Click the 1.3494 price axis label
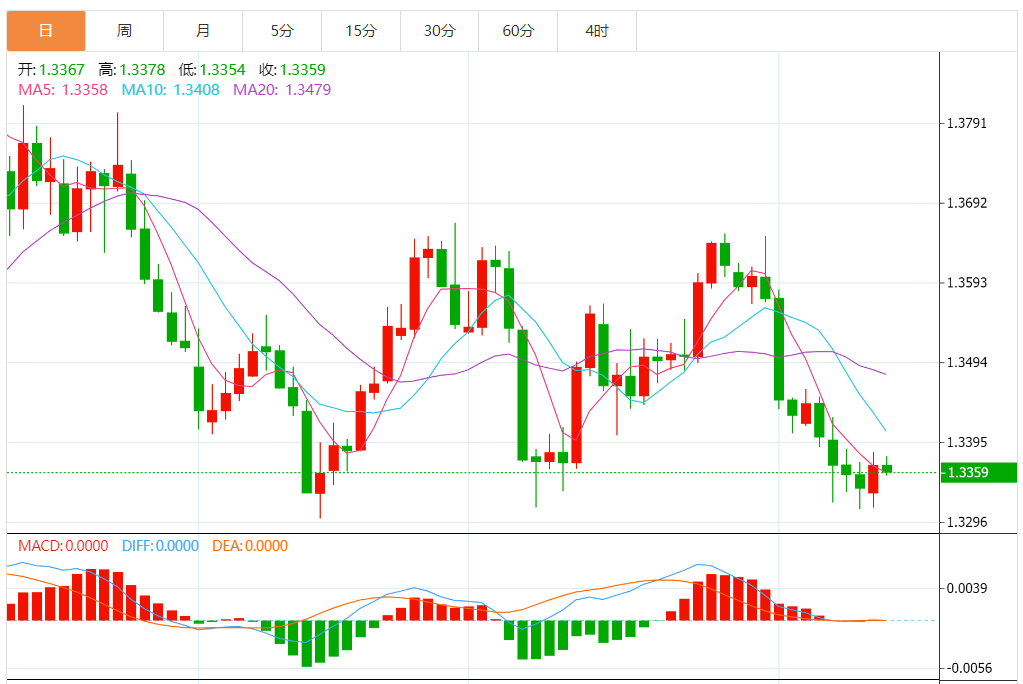The width and height of the screenshot is (1023, 684). click(x=967, y=362)
